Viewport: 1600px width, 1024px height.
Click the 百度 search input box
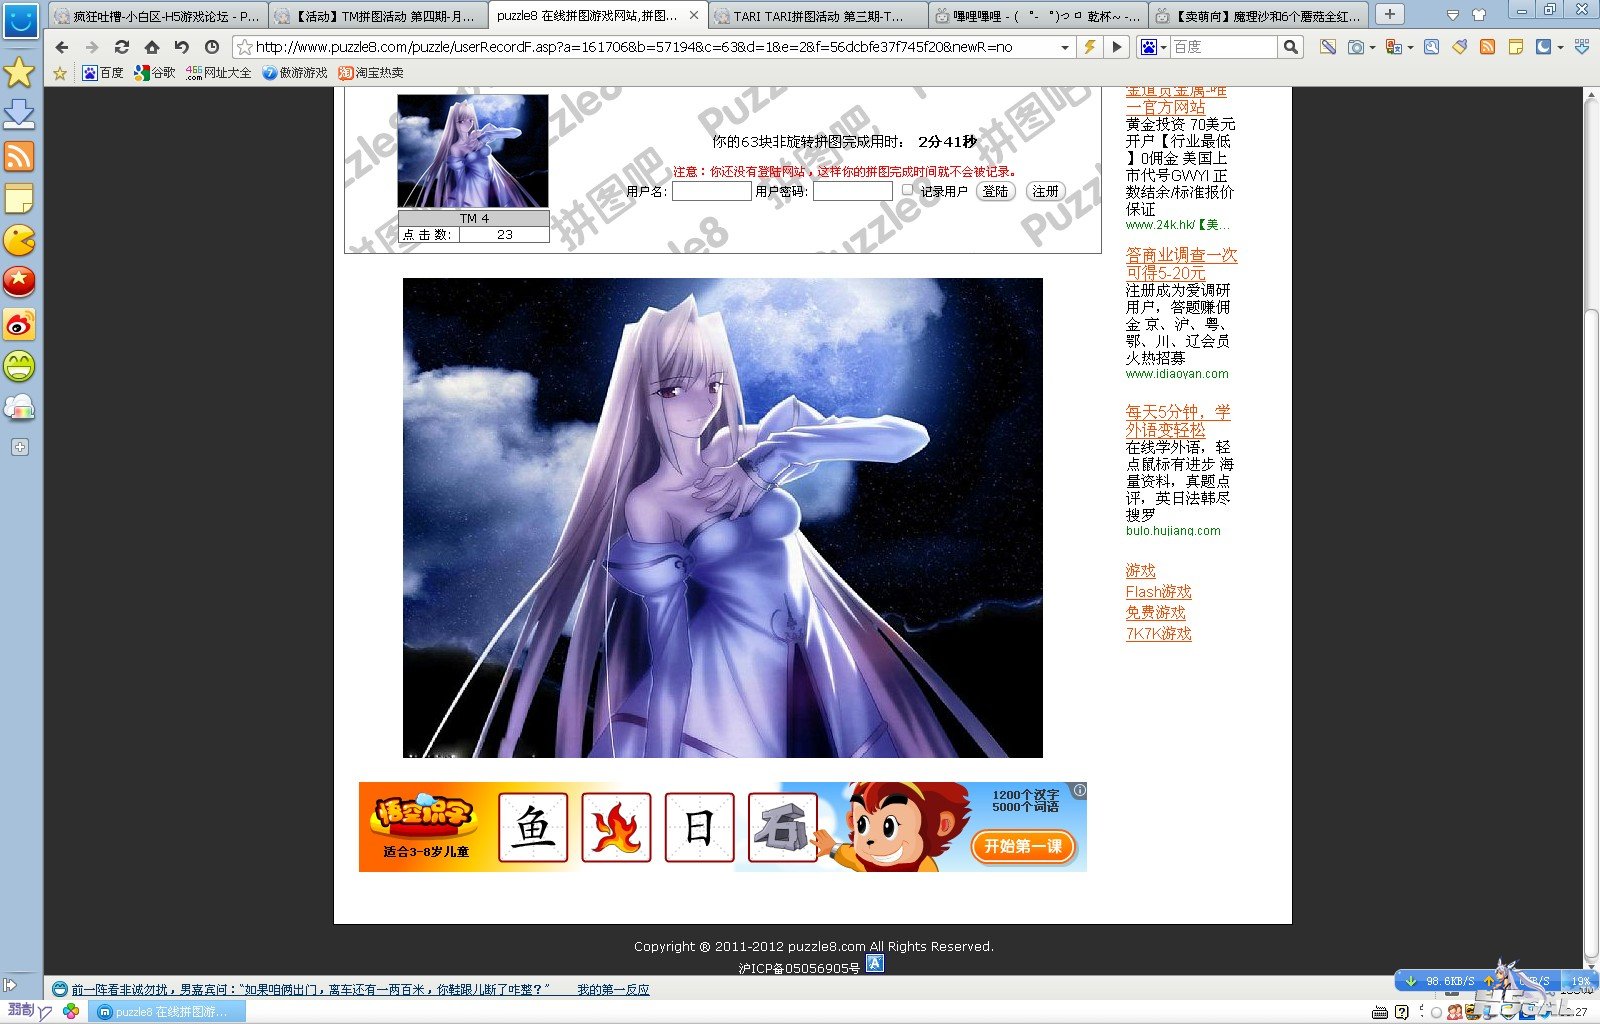pyautogui.click(x=1225, y=47)
